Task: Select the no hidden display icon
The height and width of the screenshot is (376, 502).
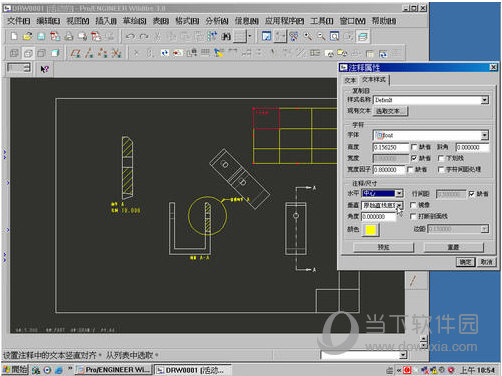Action: point(42,53)
